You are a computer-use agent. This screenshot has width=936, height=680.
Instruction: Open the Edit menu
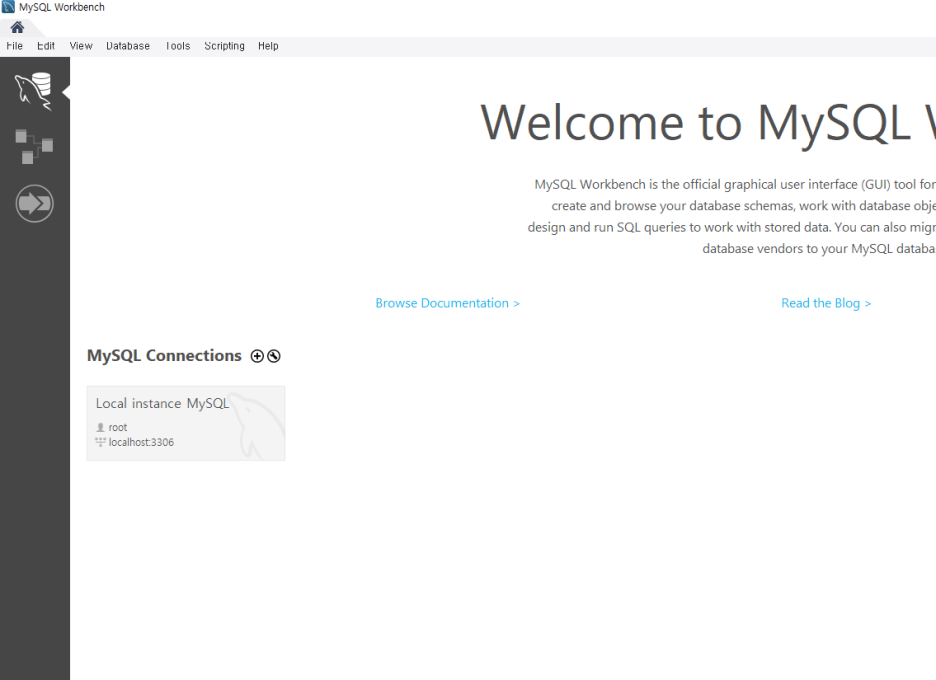(x=46, y=46)
